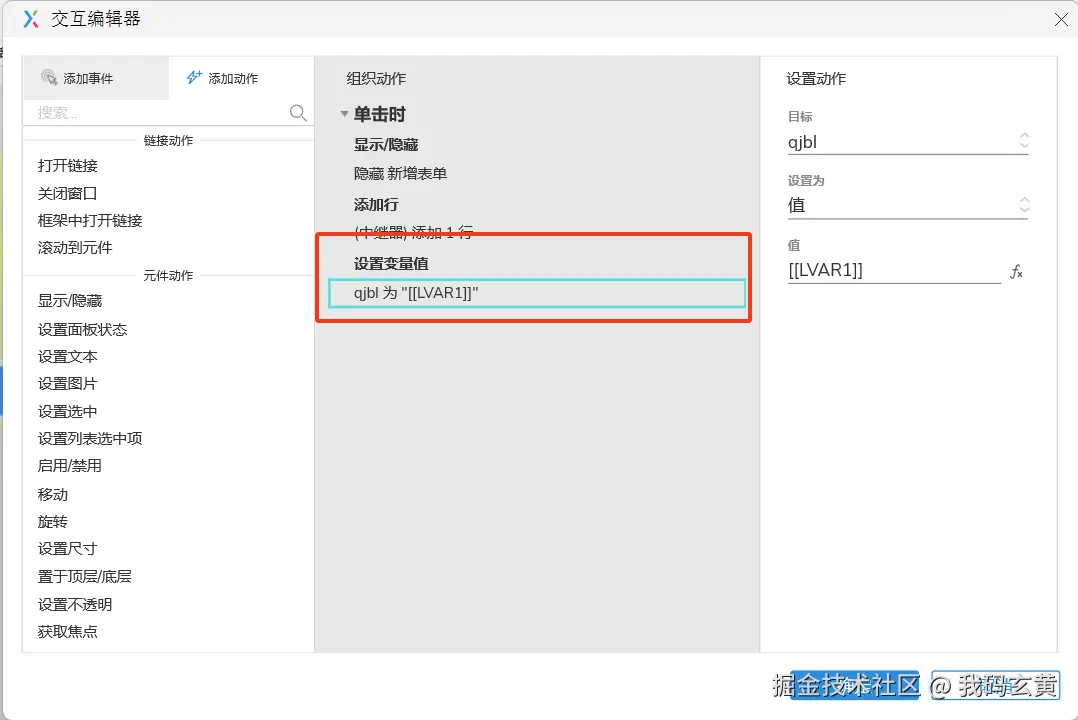Select the qjbl 为 "[[LVAR1]]" row
Screen dimensions: 1078x720
point(537,293)
